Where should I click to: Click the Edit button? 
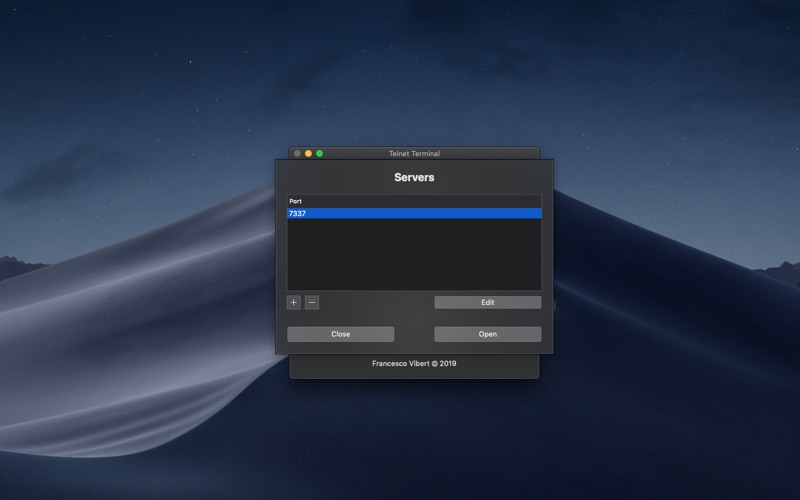tap(488, 303)
